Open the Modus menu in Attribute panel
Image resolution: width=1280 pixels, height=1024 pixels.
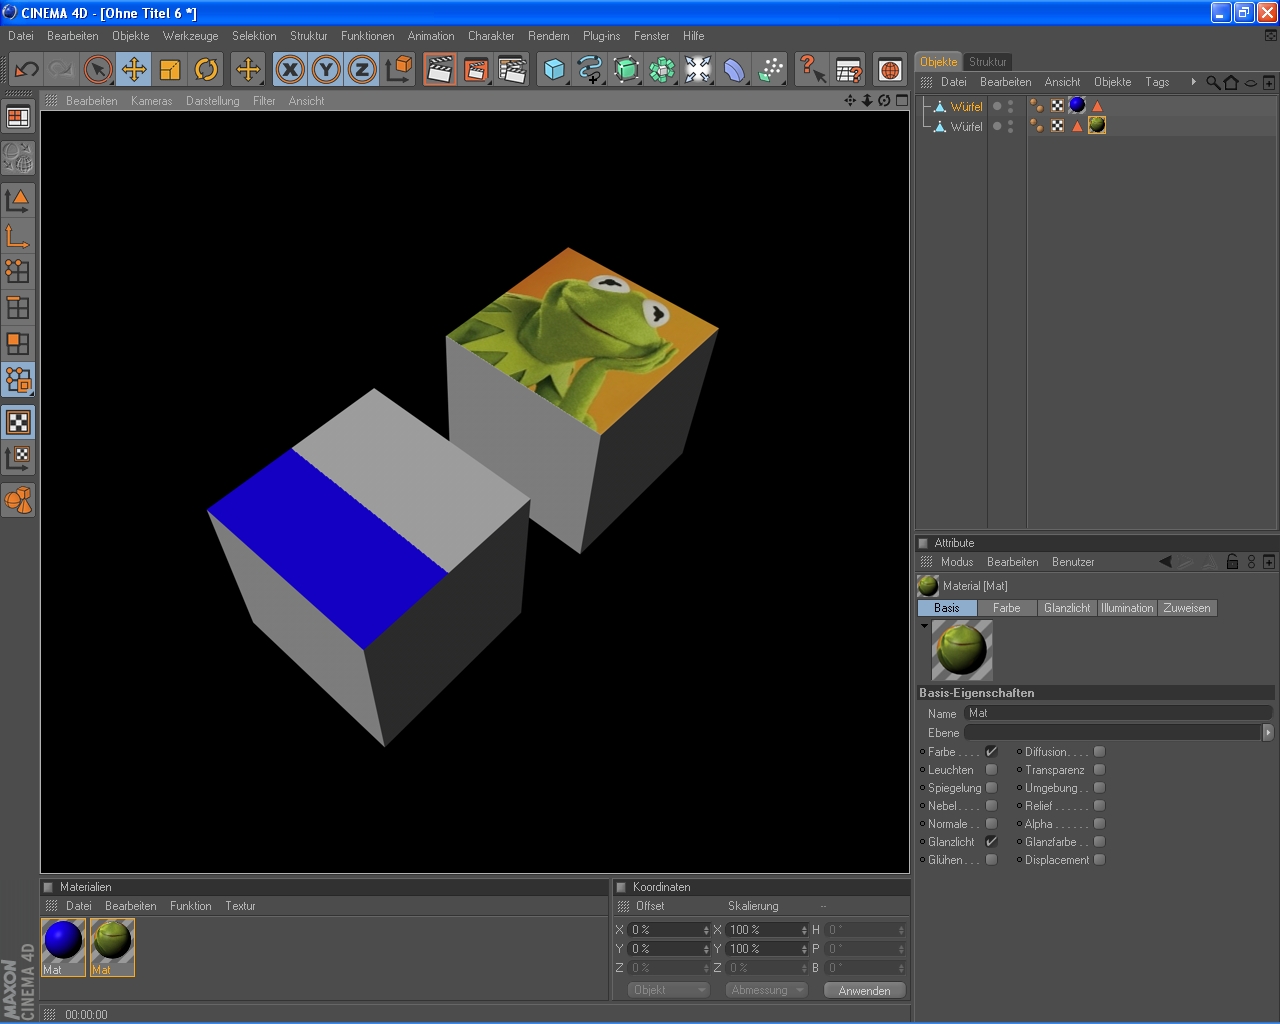click(x=957, y=562)
